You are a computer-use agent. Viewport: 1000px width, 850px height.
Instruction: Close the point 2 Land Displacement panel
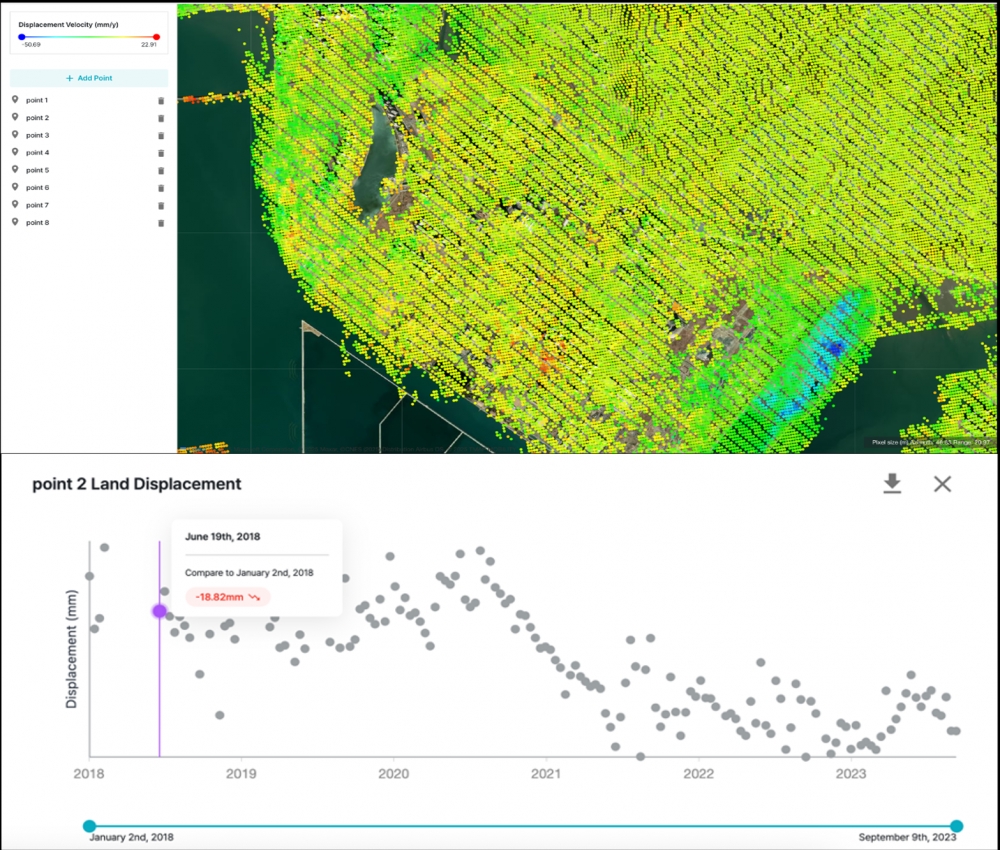click(x=942, y=484)
